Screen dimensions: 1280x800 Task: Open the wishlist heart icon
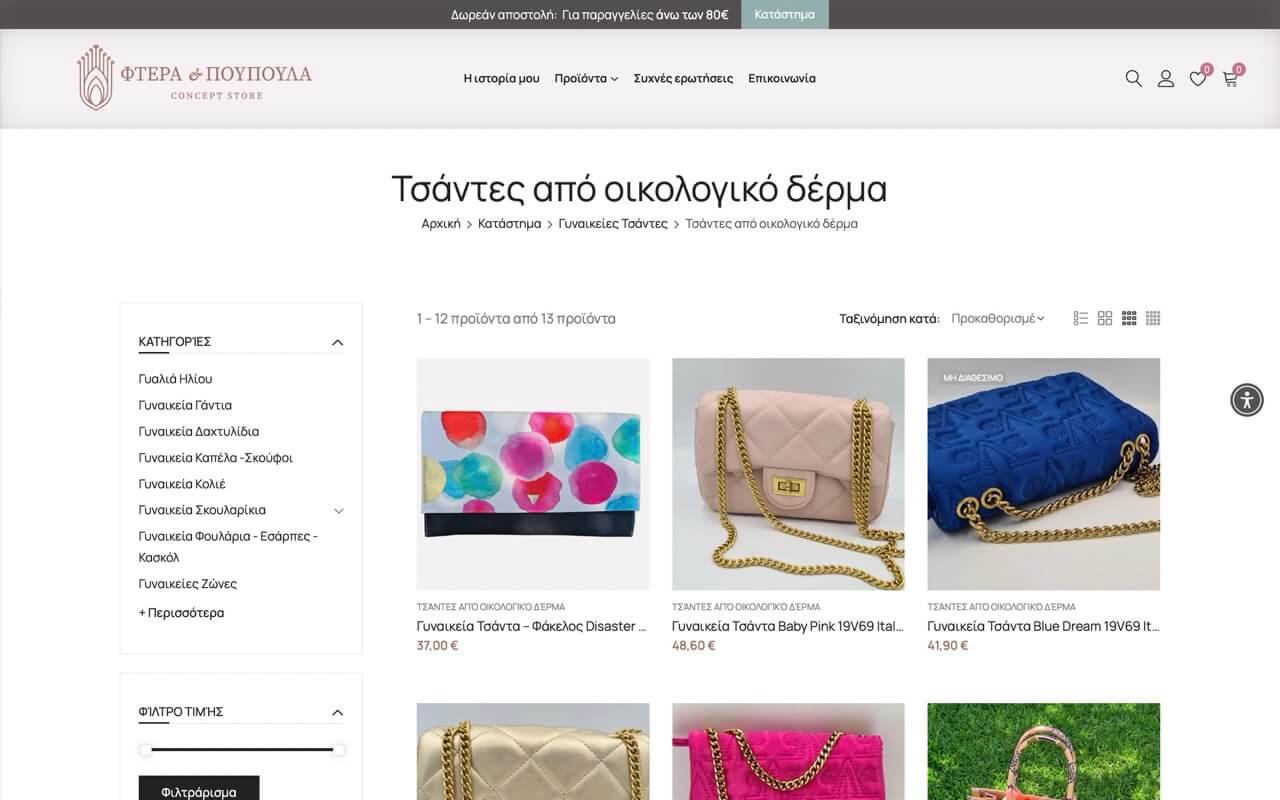[x=1197, y=78]
